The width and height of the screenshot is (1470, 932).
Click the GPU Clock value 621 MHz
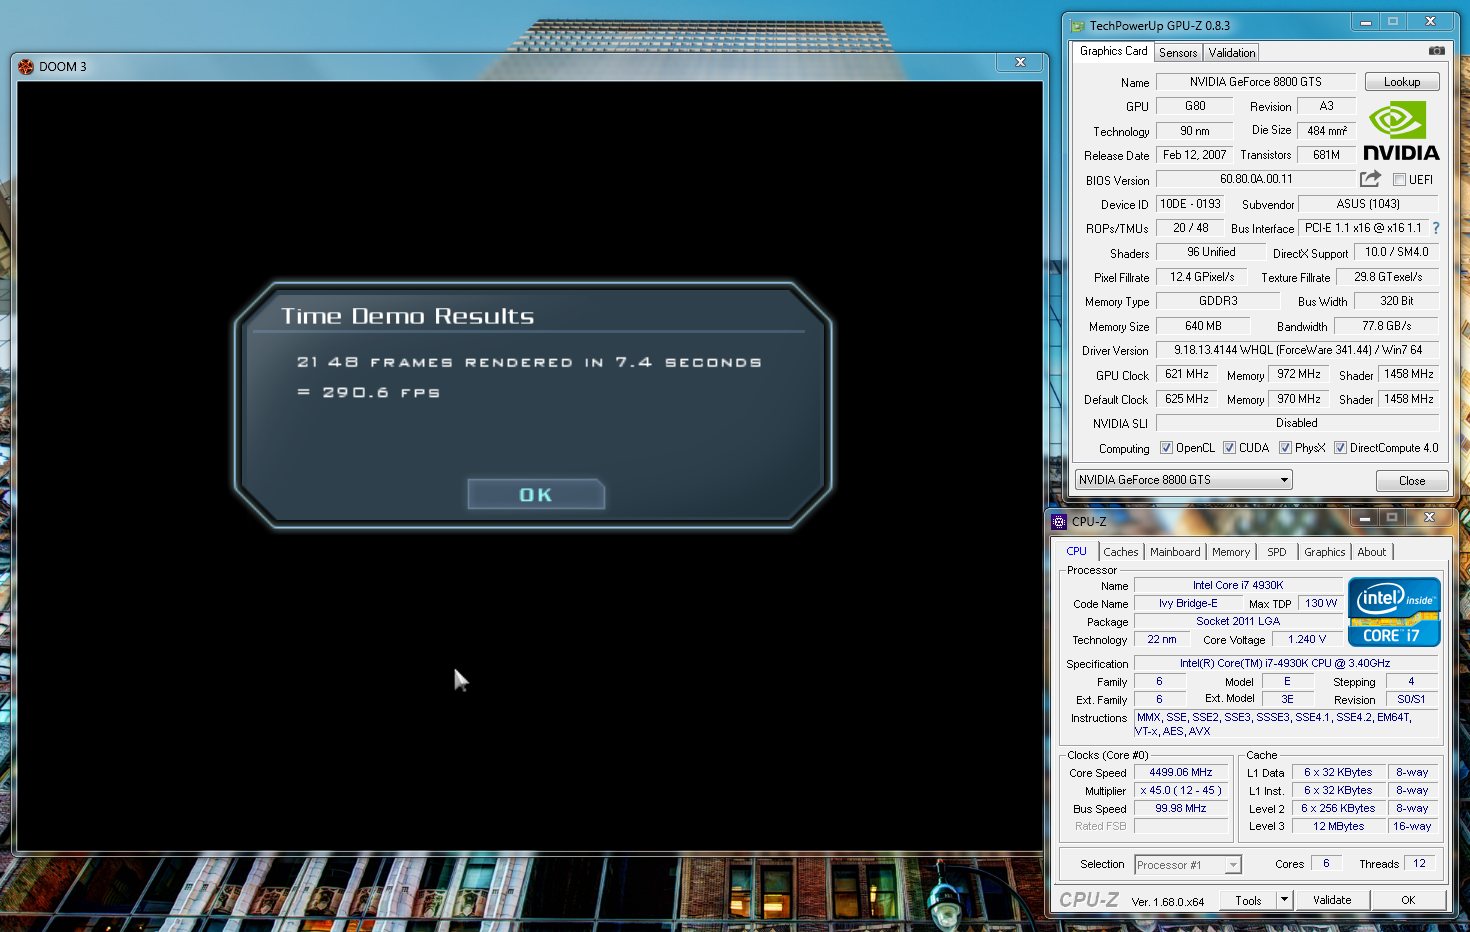[x=1187, y=374]
